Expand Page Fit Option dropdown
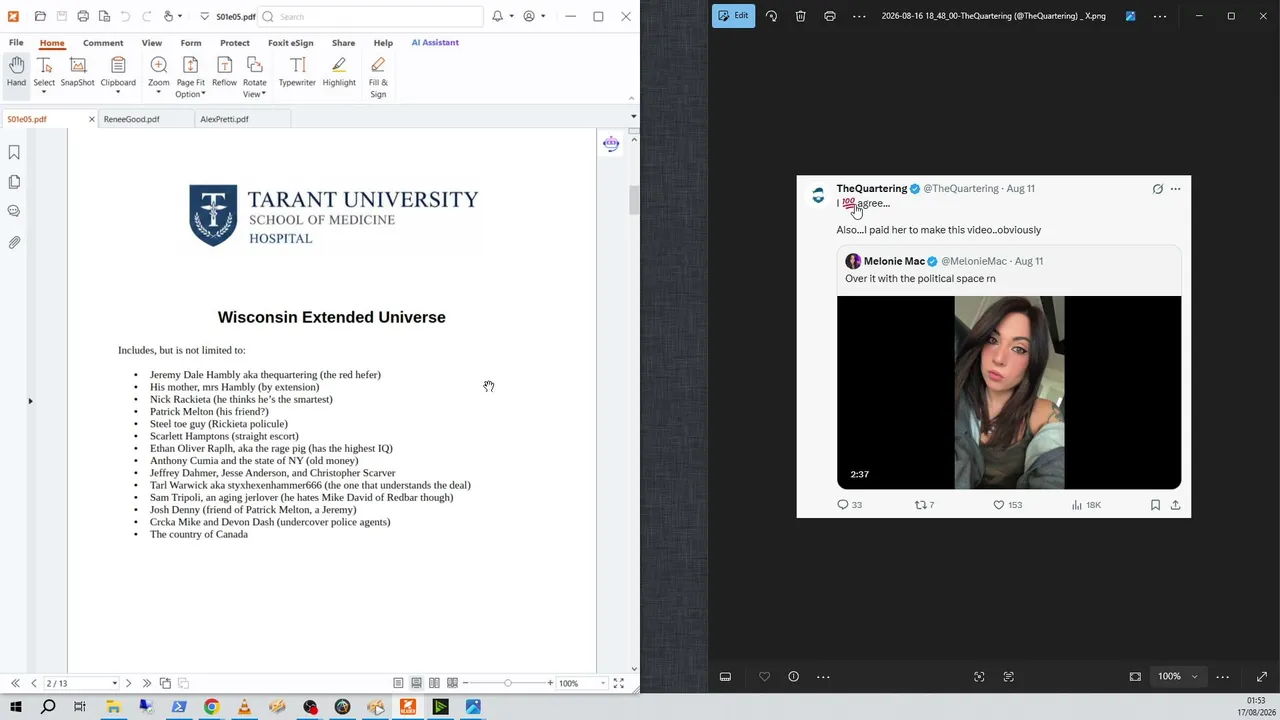This screenshot has height=720, width=1280. 204,94
